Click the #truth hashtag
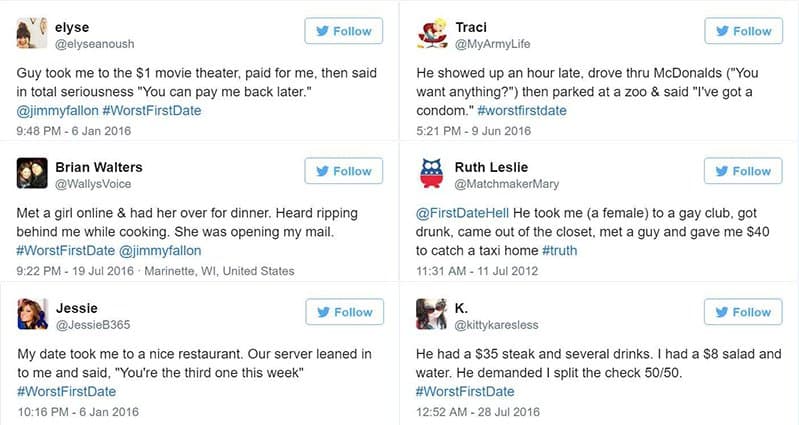 click(x=559, y=250)
